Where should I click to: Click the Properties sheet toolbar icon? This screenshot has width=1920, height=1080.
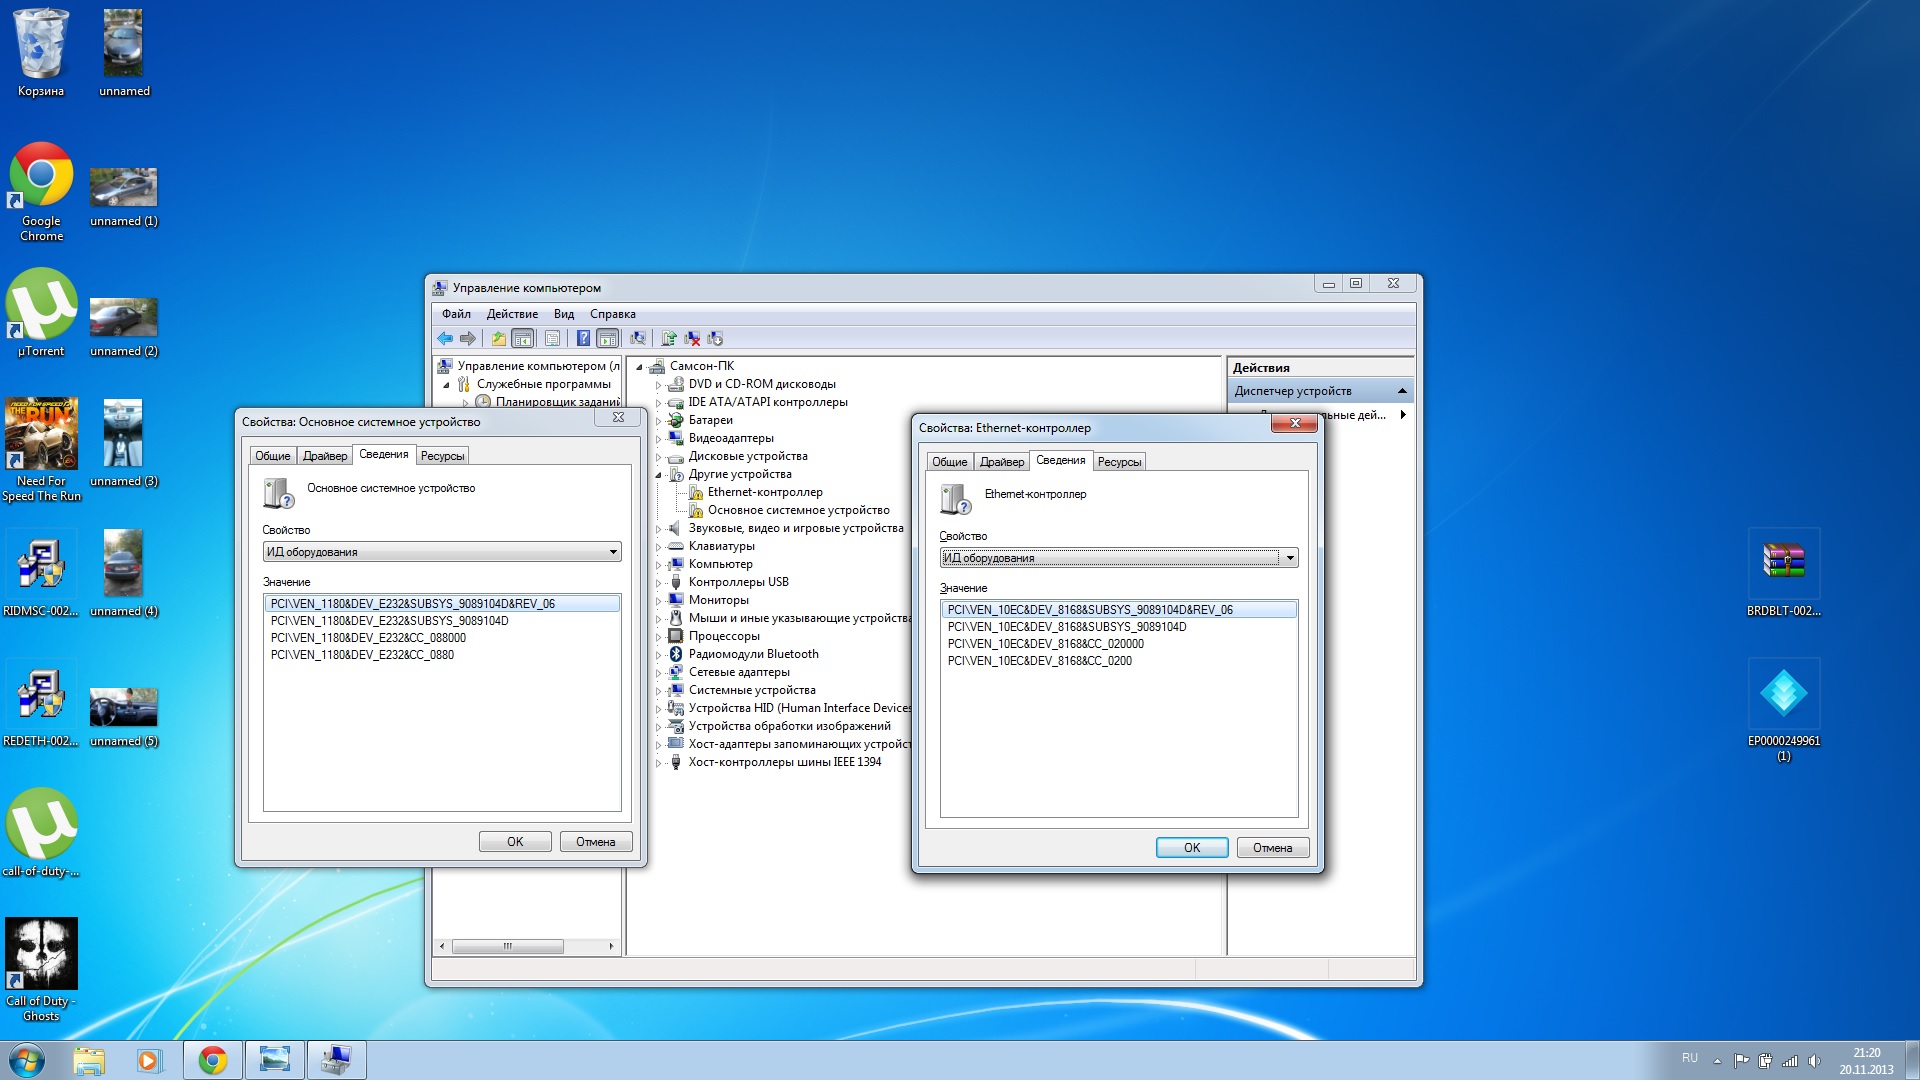click(552, 338)
